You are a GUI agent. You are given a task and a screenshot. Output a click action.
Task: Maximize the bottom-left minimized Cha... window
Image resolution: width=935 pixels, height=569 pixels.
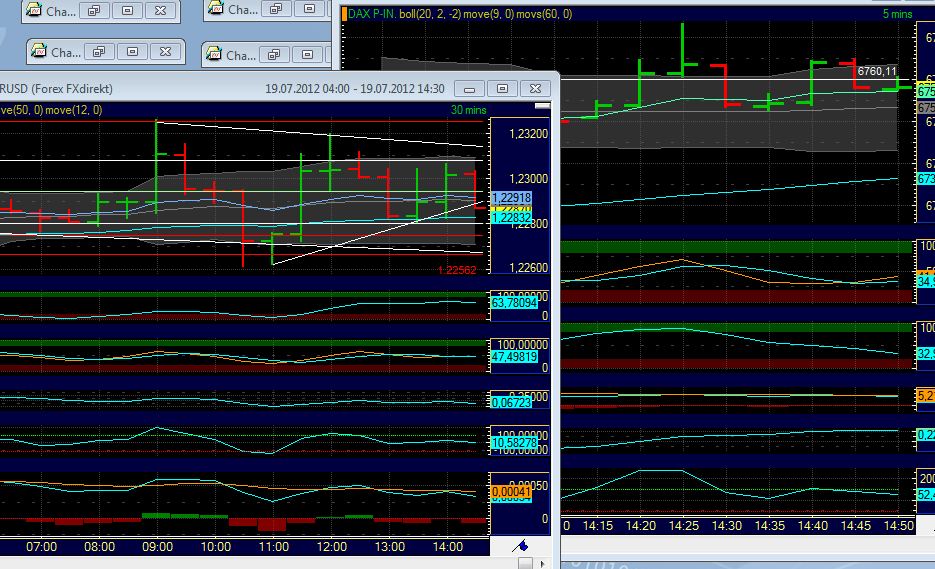click(x=132, y=52)
